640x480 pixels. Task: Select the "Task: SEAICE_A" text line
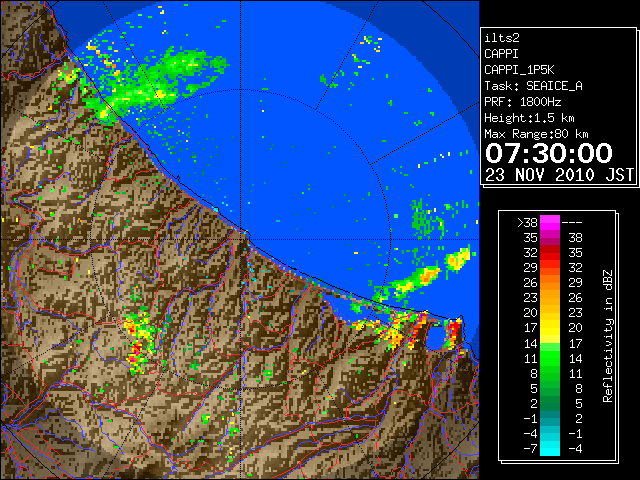coord(533,86)
